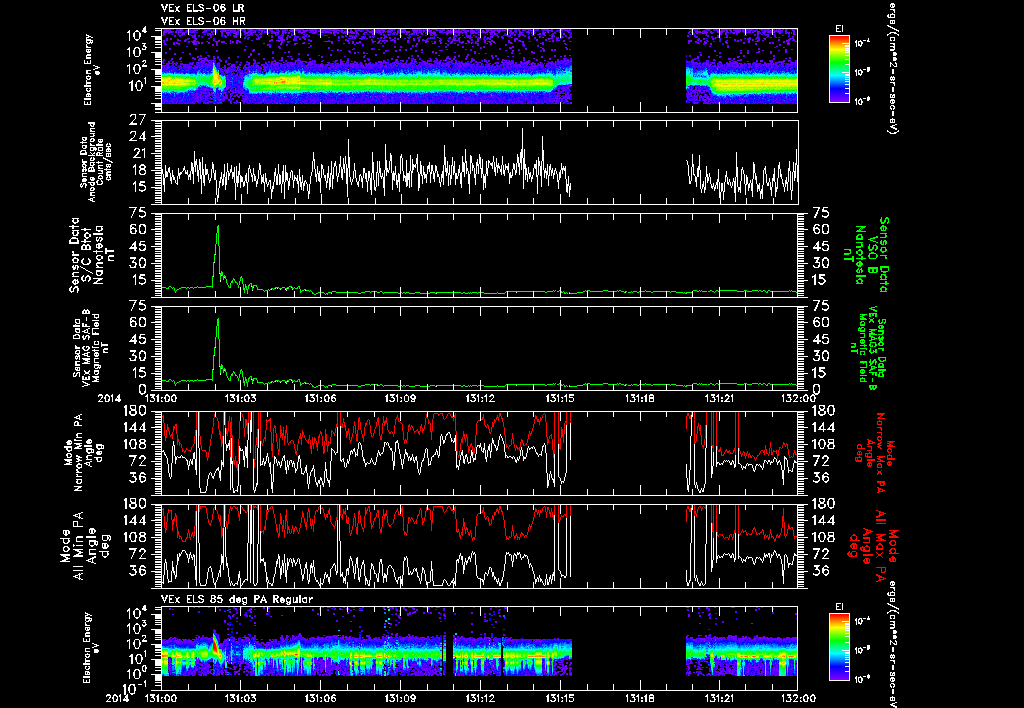Click the "VEx ELS-06 HR" title text
This screenshot has width=1024, height=708.
[203, 22]
